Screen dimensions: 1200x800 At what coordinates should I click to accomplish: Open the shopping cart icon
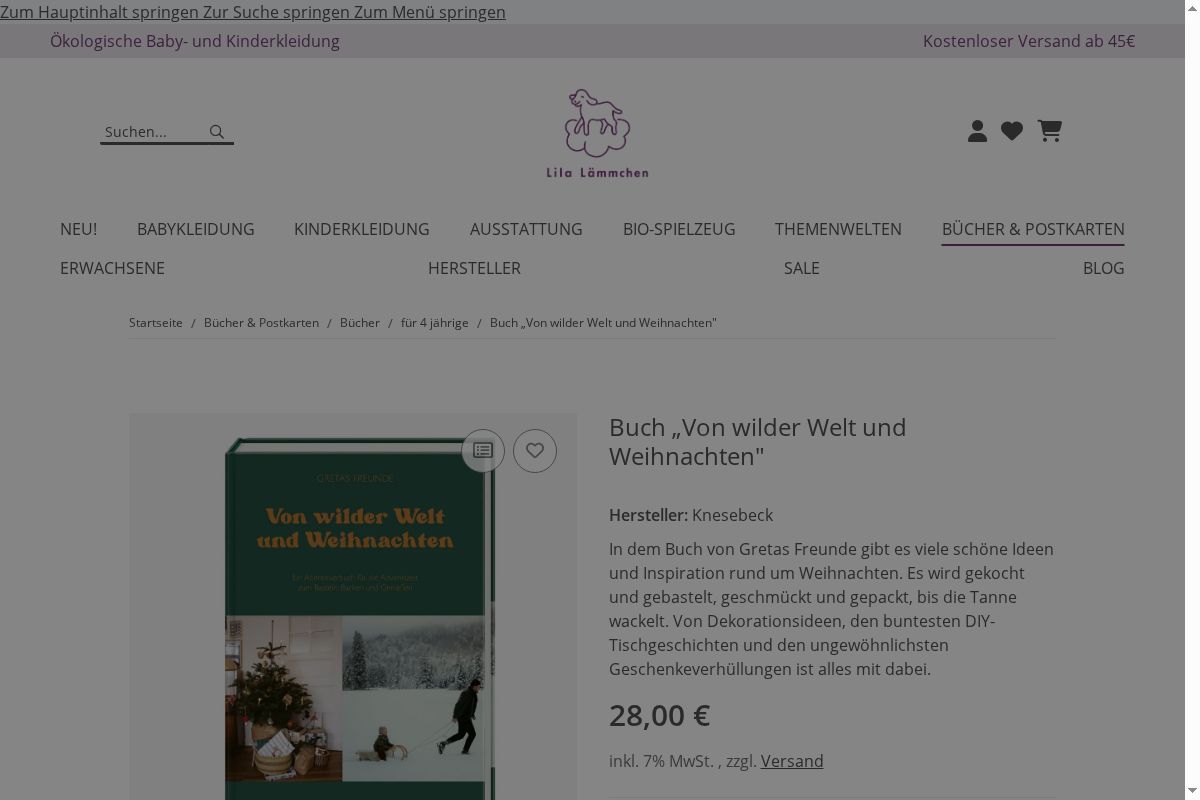pos(1050,131)
